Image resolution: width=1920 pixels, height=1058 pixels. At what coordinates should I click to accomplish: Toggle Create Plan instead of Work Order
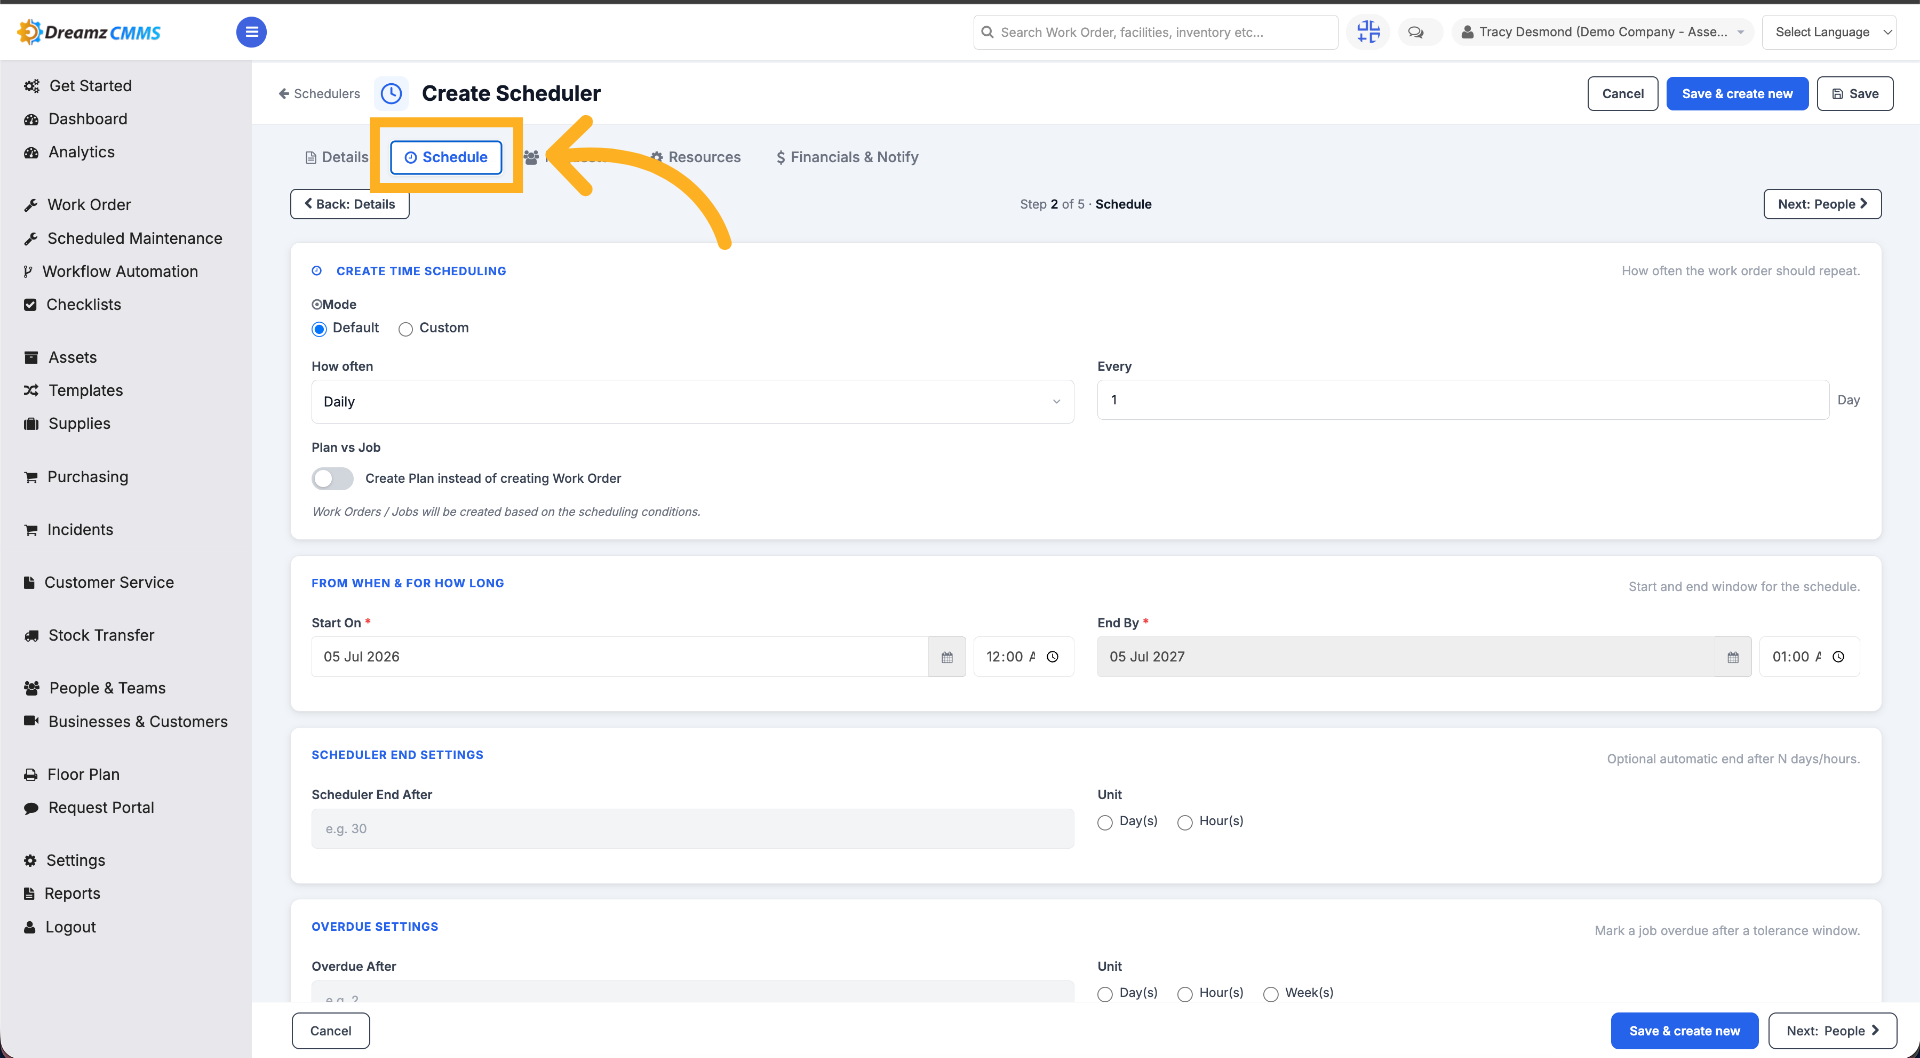click(333, 479)
